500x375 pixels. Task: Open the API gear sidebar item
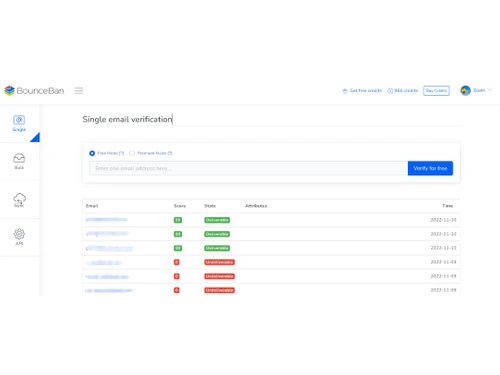coord(19,237)
